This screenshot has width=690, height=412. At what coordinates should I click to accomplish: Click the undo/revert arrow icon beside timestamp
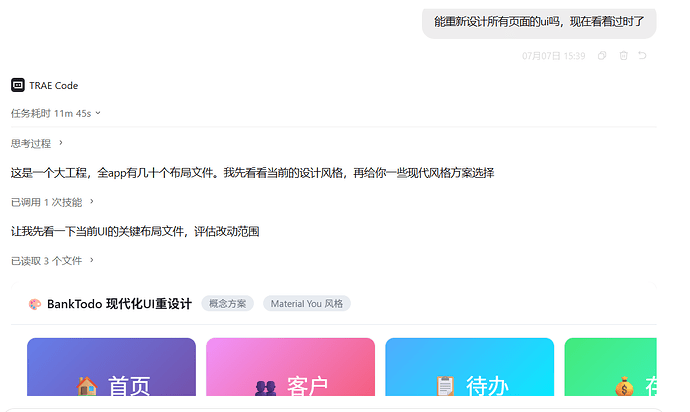(642, 55)
